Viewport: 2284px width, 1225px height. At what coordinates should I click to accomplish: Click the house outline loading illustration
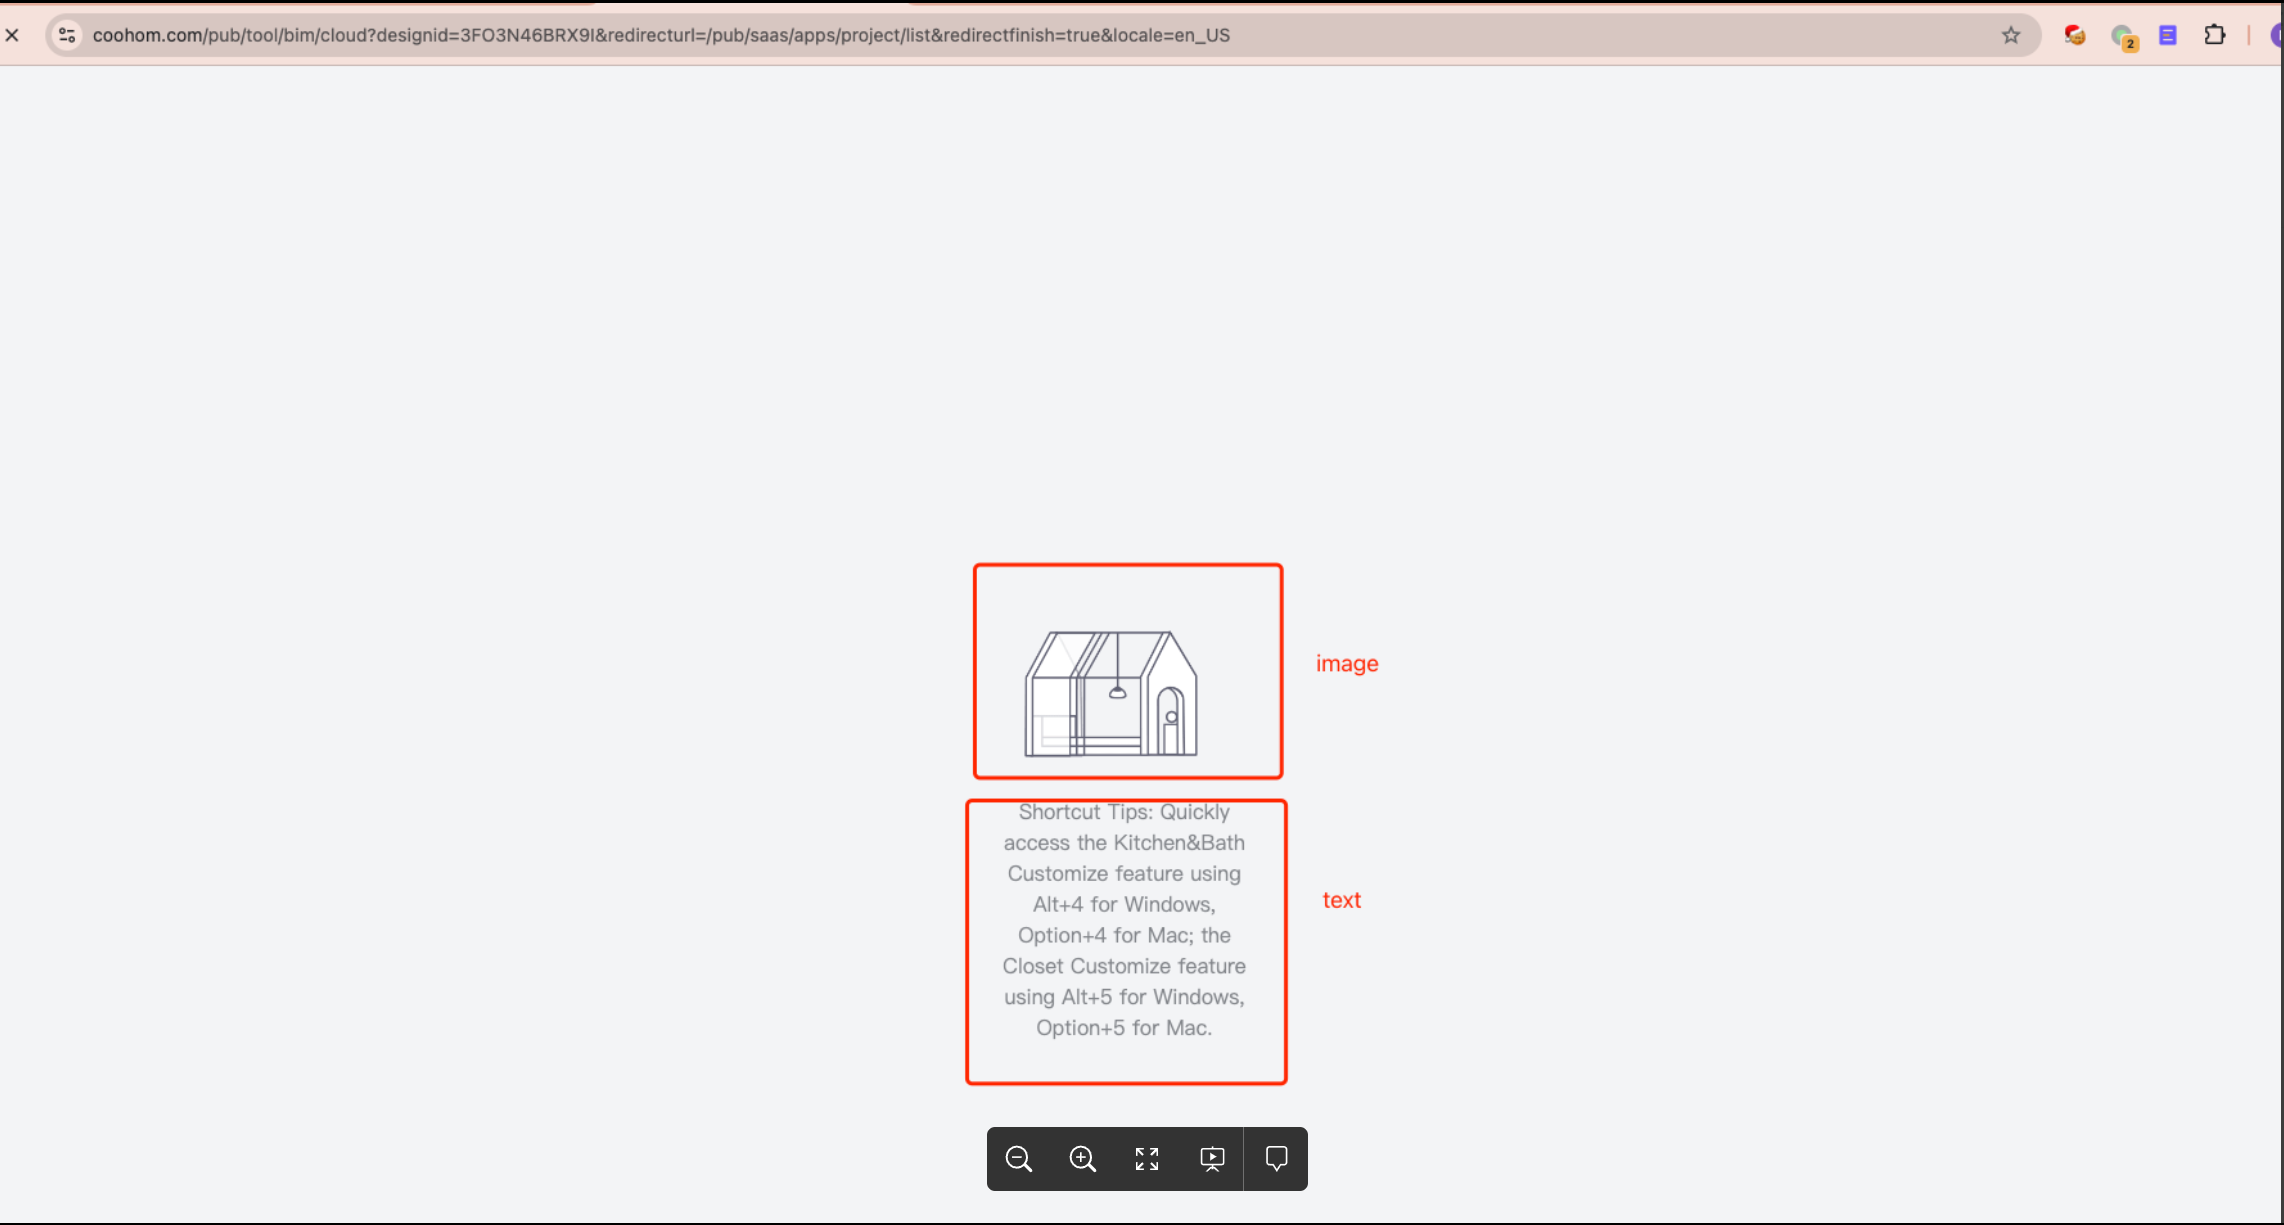click(x=1111, y=693)
